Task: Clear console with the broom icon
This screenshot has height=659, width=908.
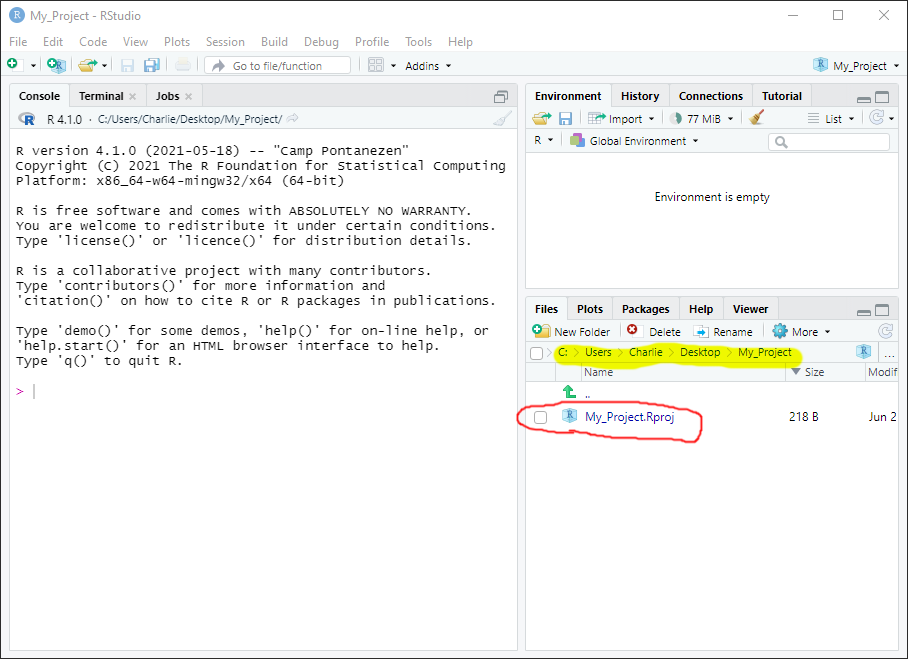Action: pos(502,119)
